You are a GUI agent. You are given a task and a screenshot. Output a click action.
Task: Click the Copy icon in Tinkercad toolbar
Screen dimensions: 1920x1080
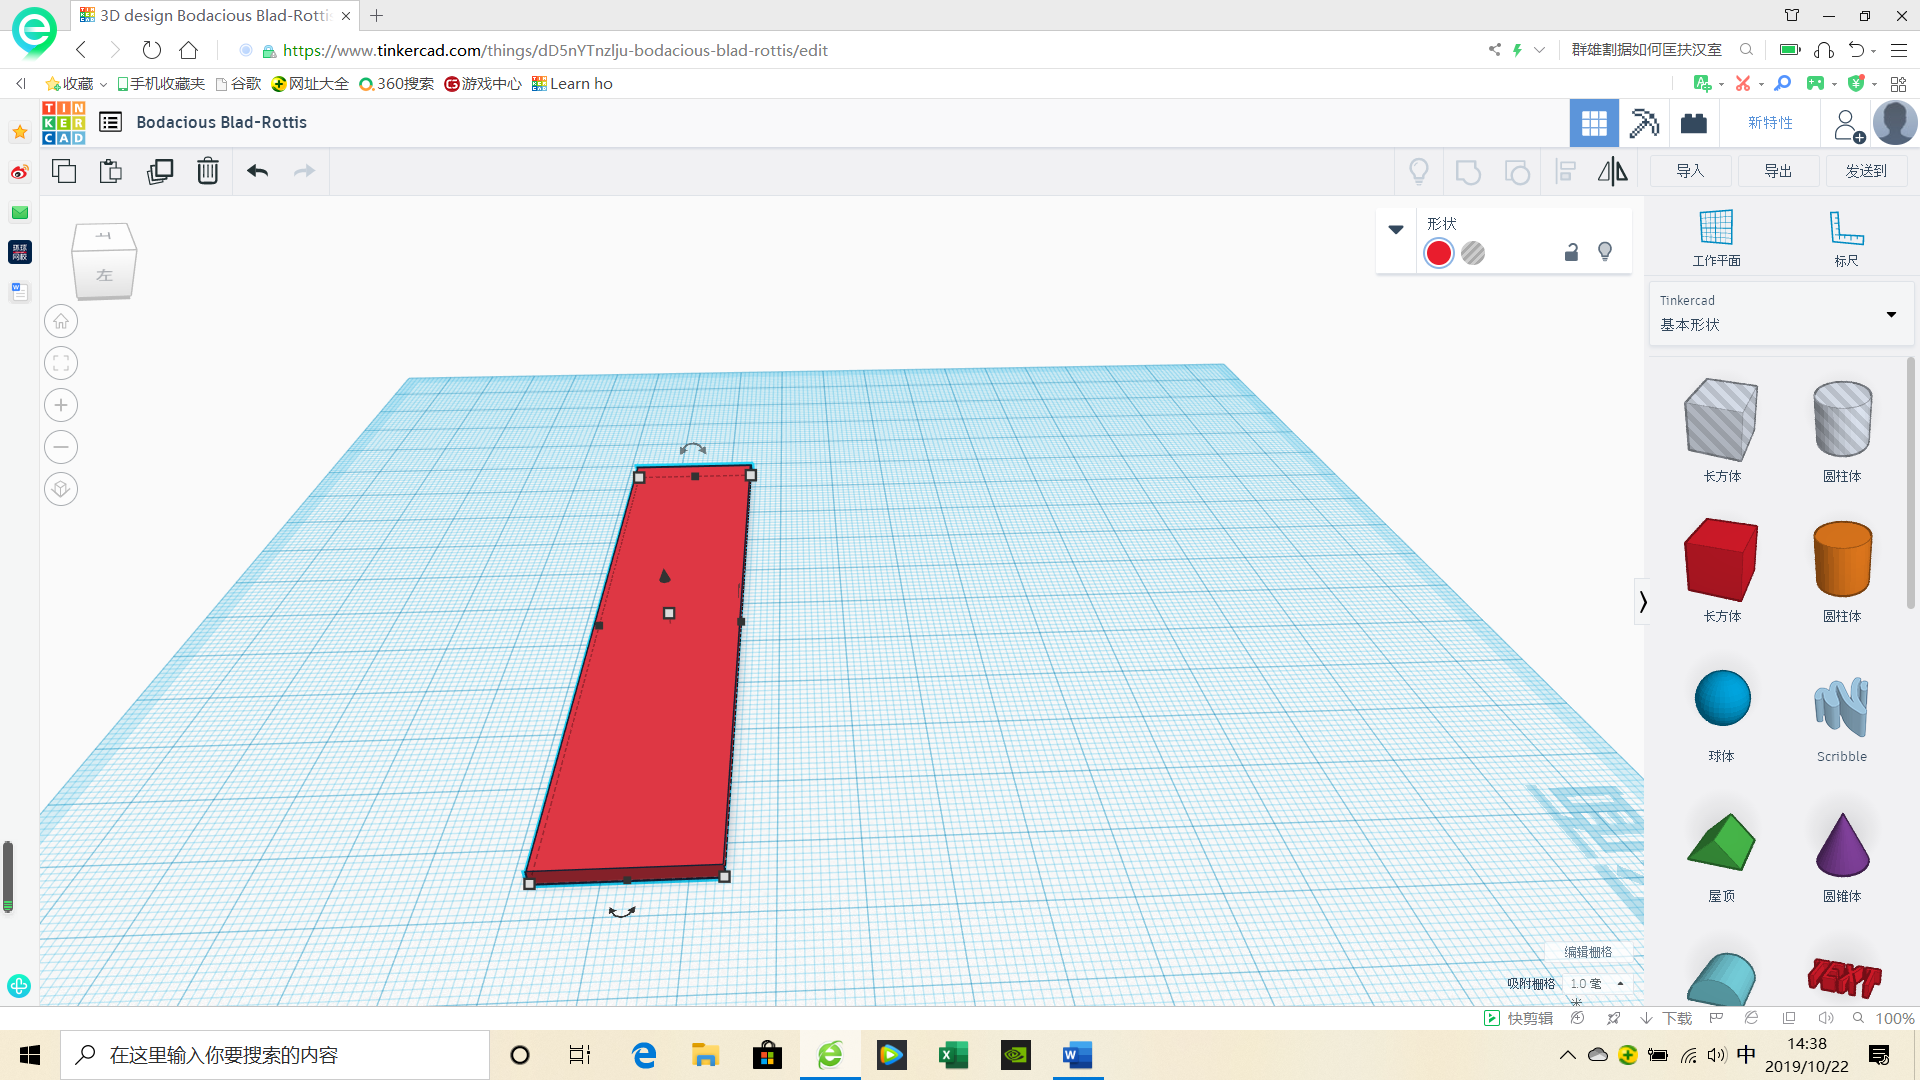(x=64, y=171)
